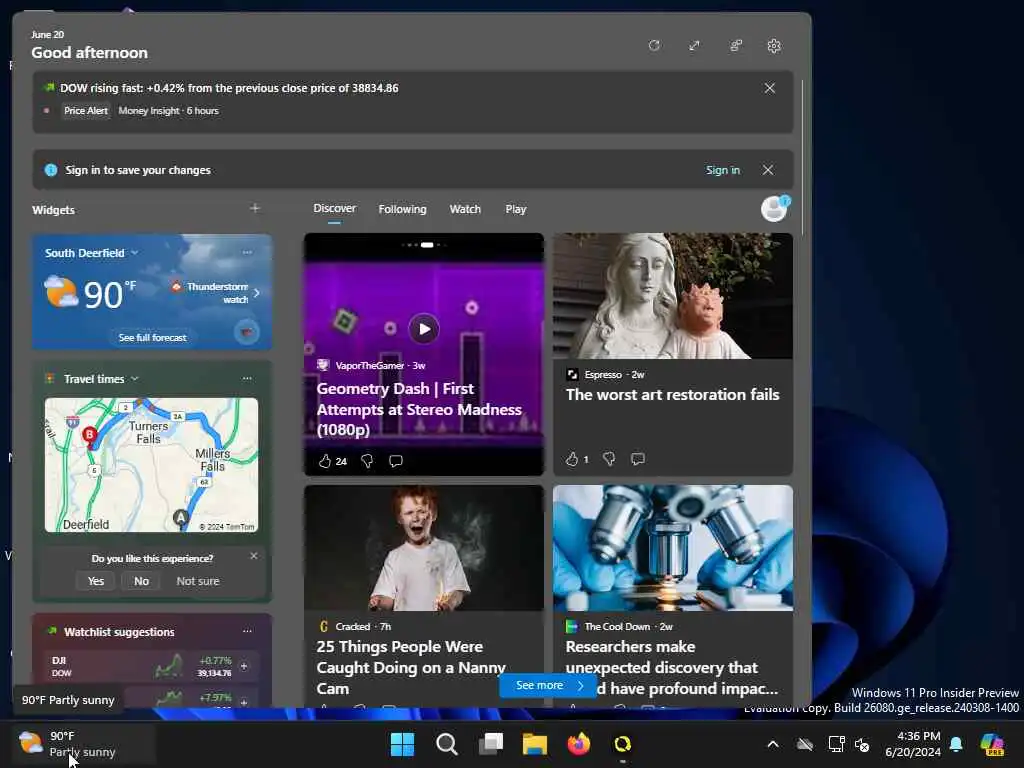The height and width of the screenshot is (768, 1024).
Task: Click the widgets board scrollbar
Action: [802, 157]
